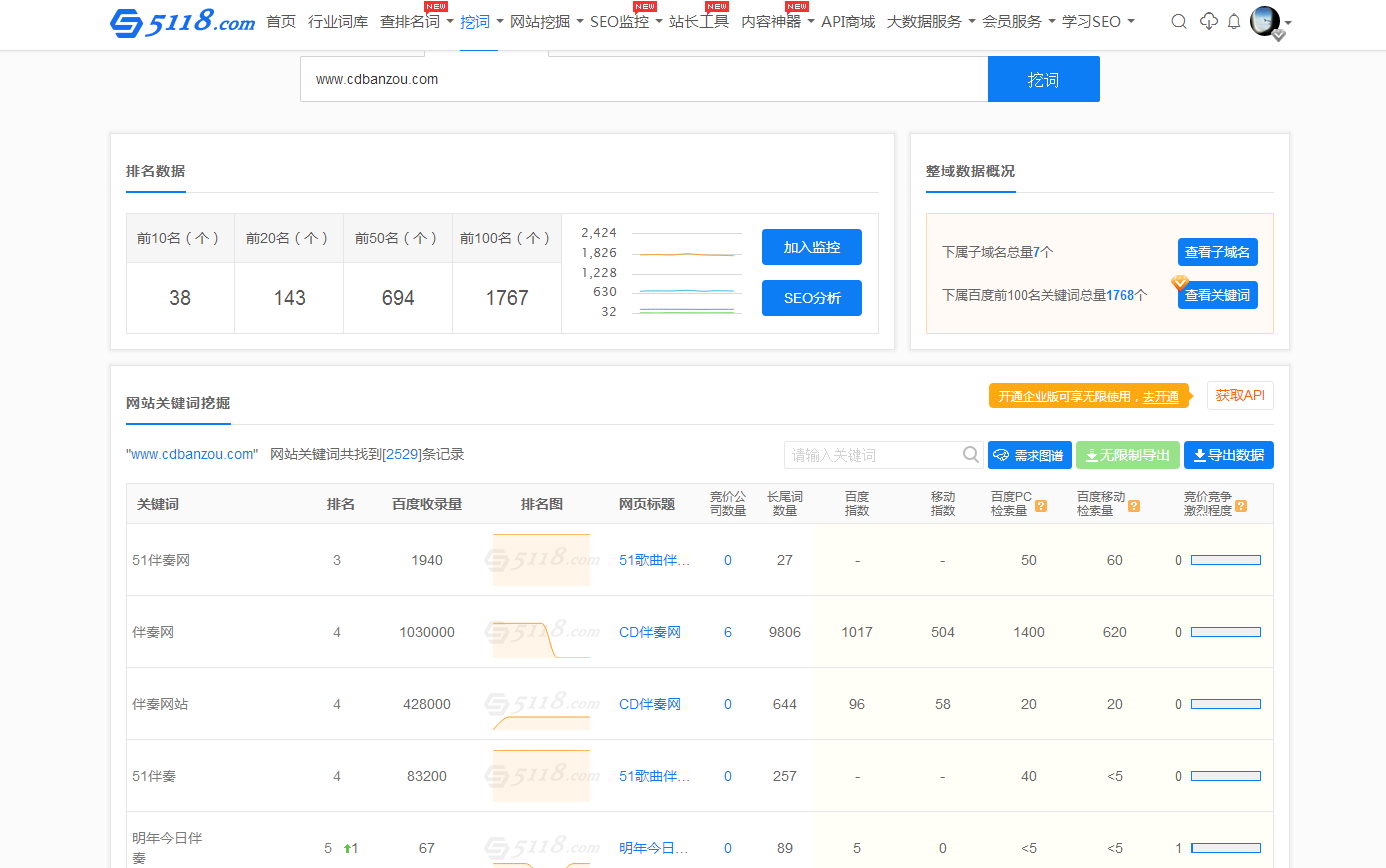Expand the 会员服务 menu dropdown

1052,21
